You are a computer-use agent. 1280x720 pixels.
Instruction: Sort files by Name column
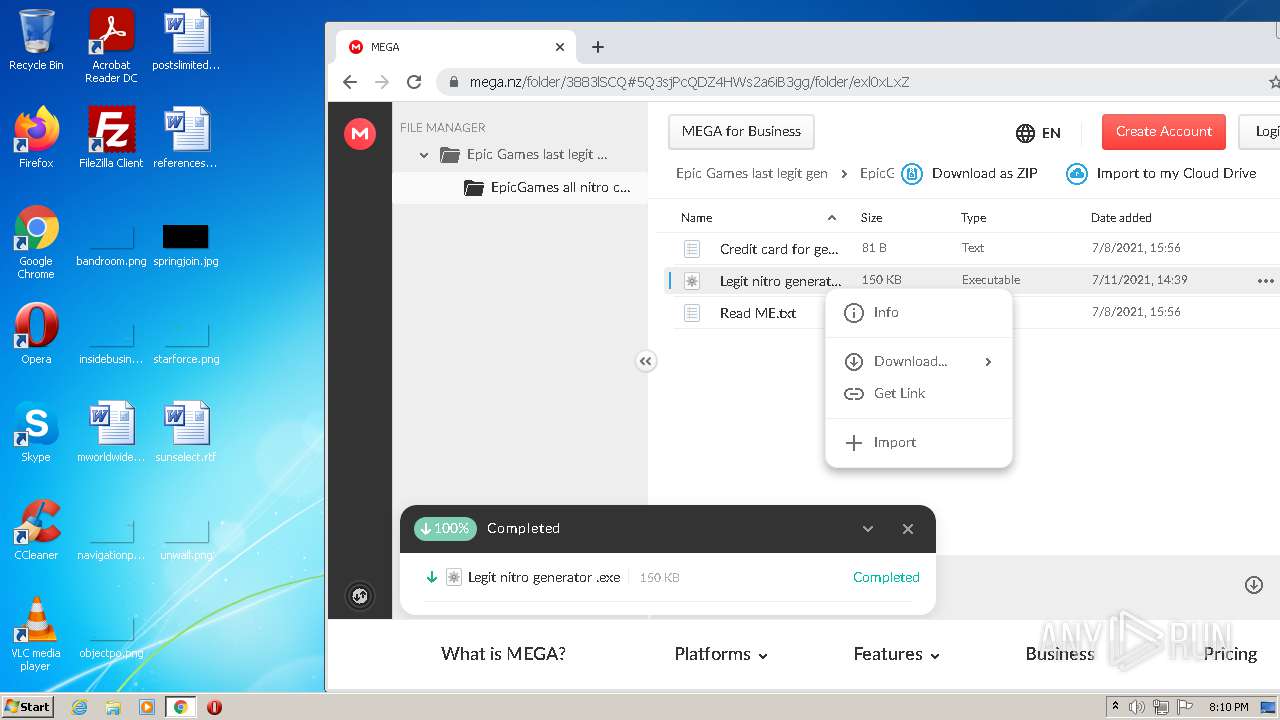[x=697, y=218]
